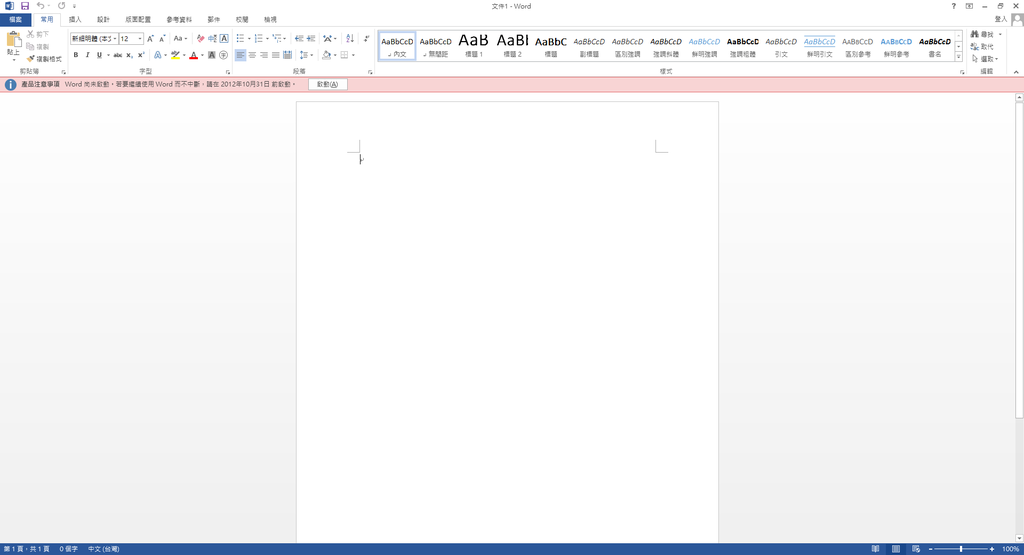Open the Change Case Aa dropdown

tap(180, 39)
